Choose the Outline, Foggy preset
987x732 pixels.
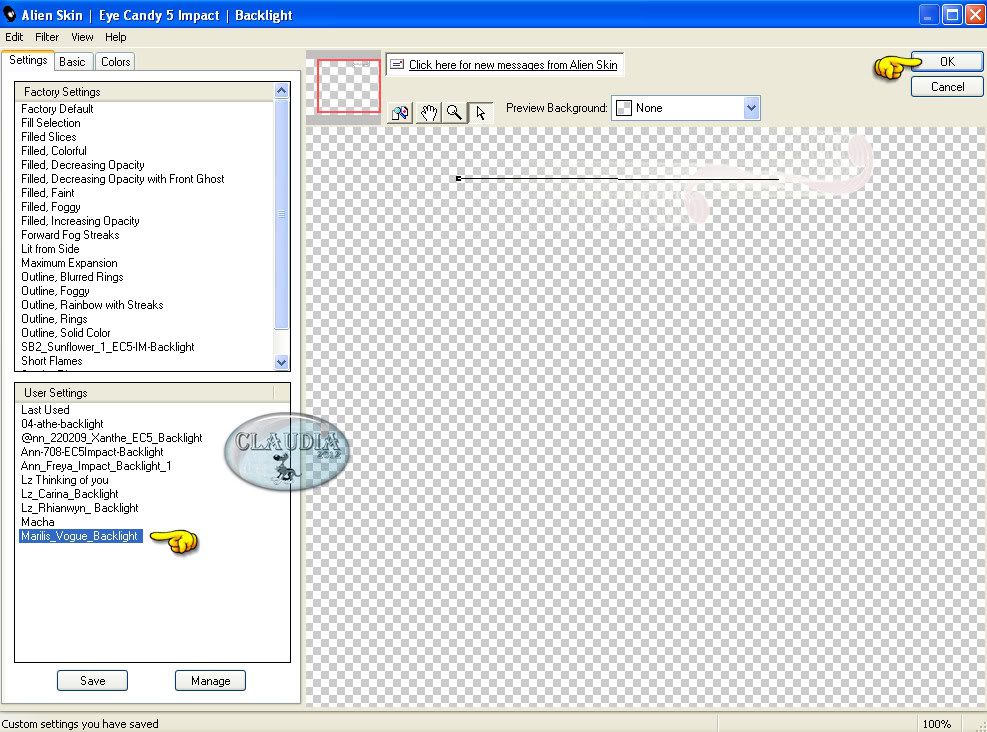click(55, 291)
